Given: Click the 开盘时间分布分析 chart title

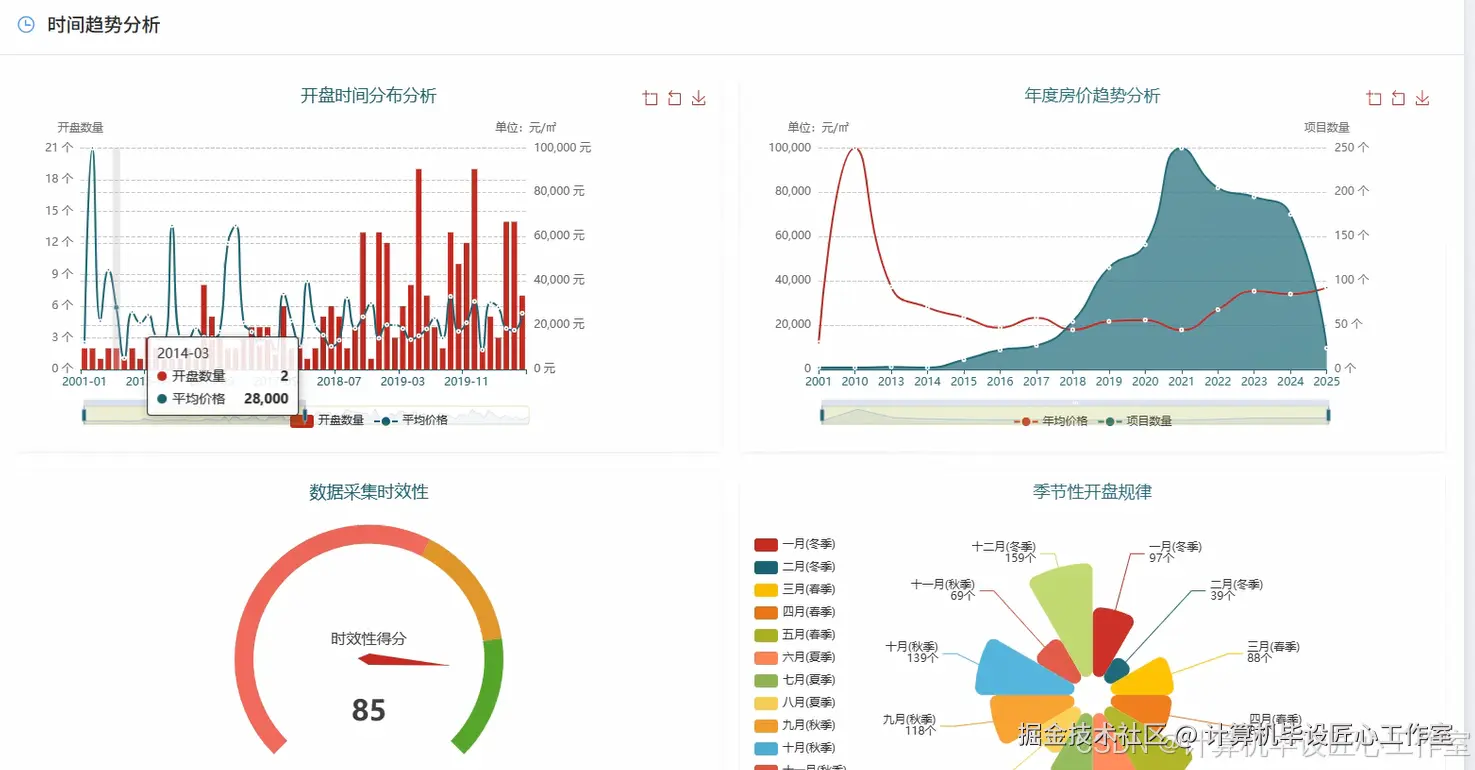Looking at the screenshot, I should [x=369, y=96].
